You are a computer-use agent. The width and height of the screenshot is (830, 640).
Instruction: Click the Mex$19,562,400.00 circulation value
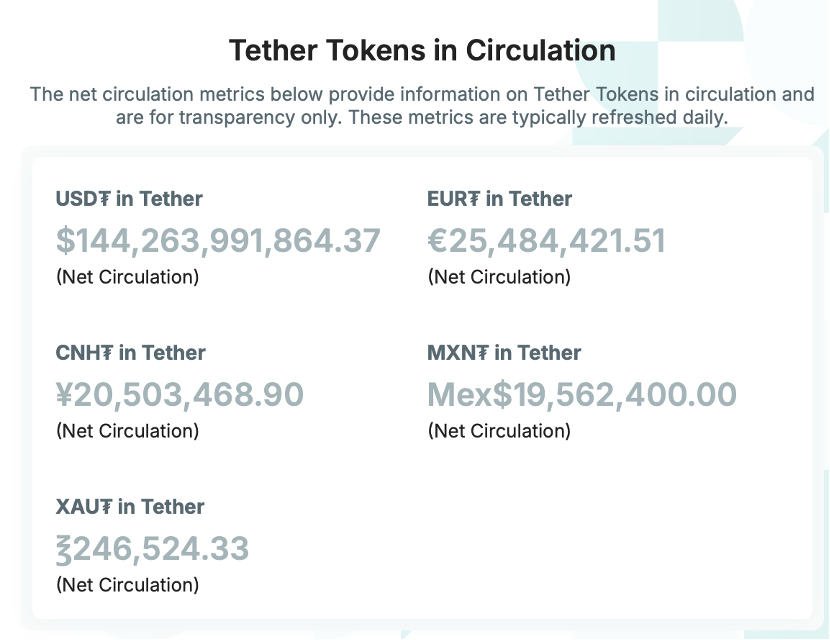tap(582, 395)
